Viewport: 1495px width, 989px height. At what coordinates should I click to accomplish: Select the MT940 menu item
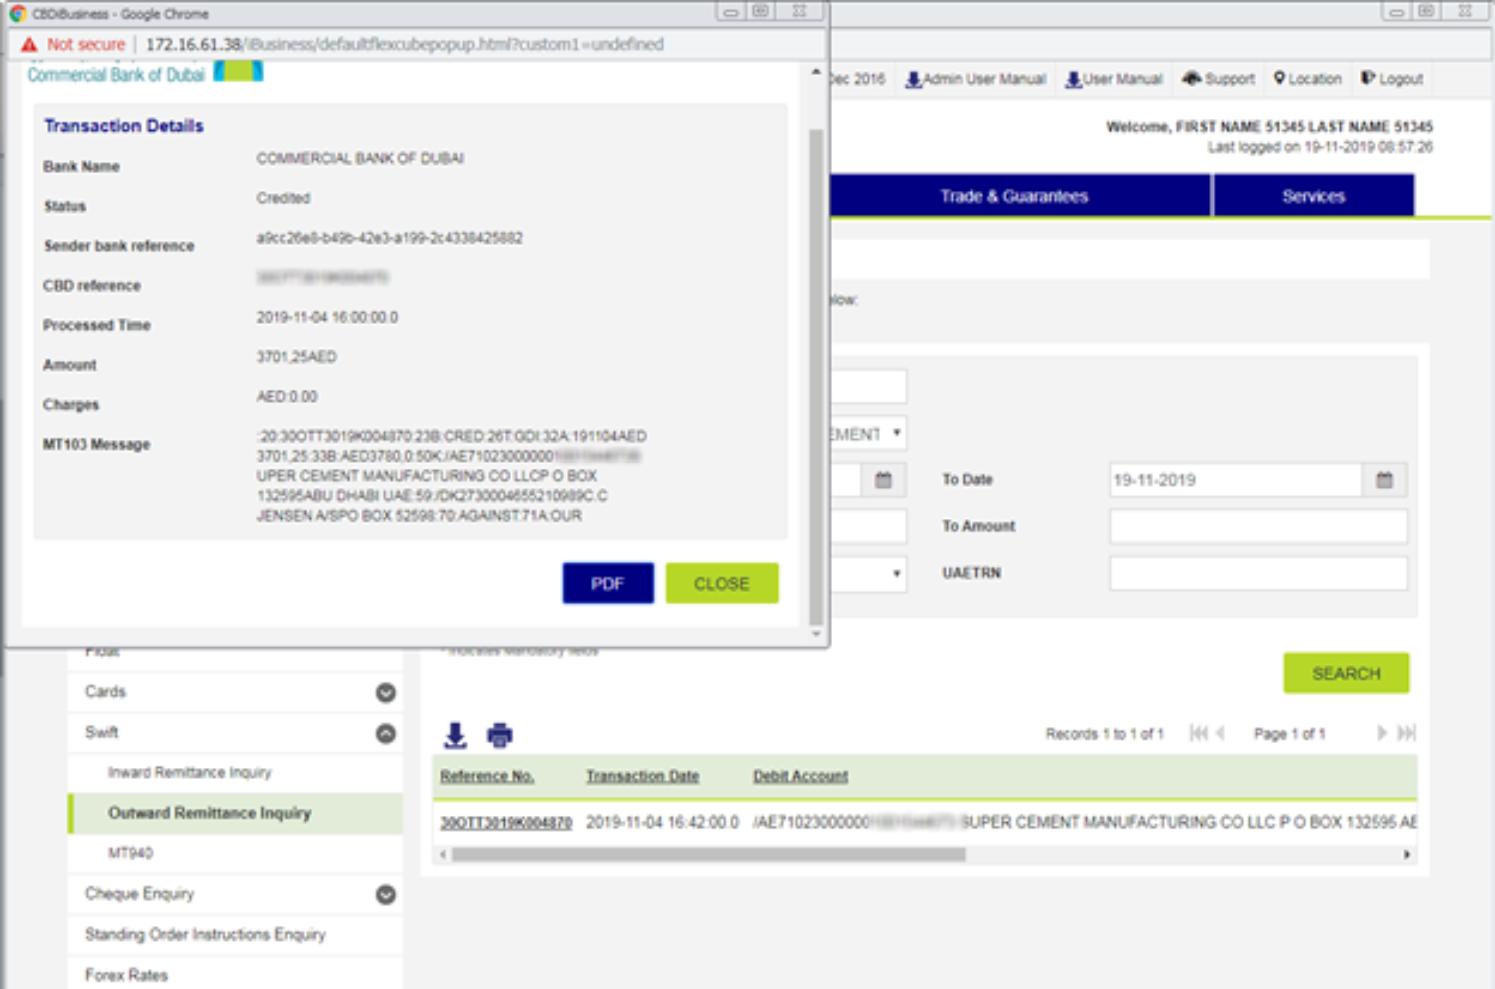pyautogui.click(x=131, y=853)
